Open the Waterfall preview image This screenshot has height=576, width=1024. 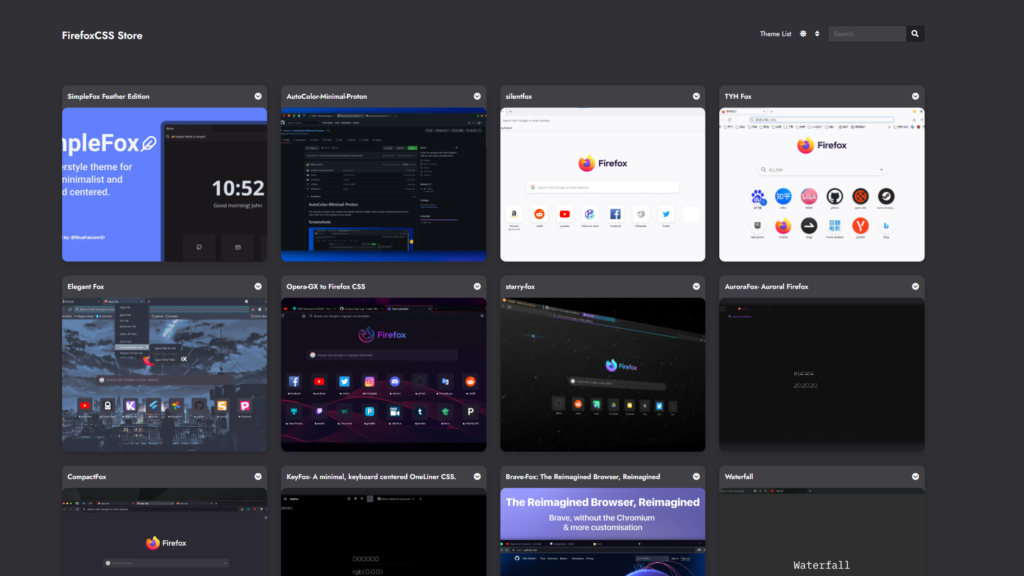point(822,532)
